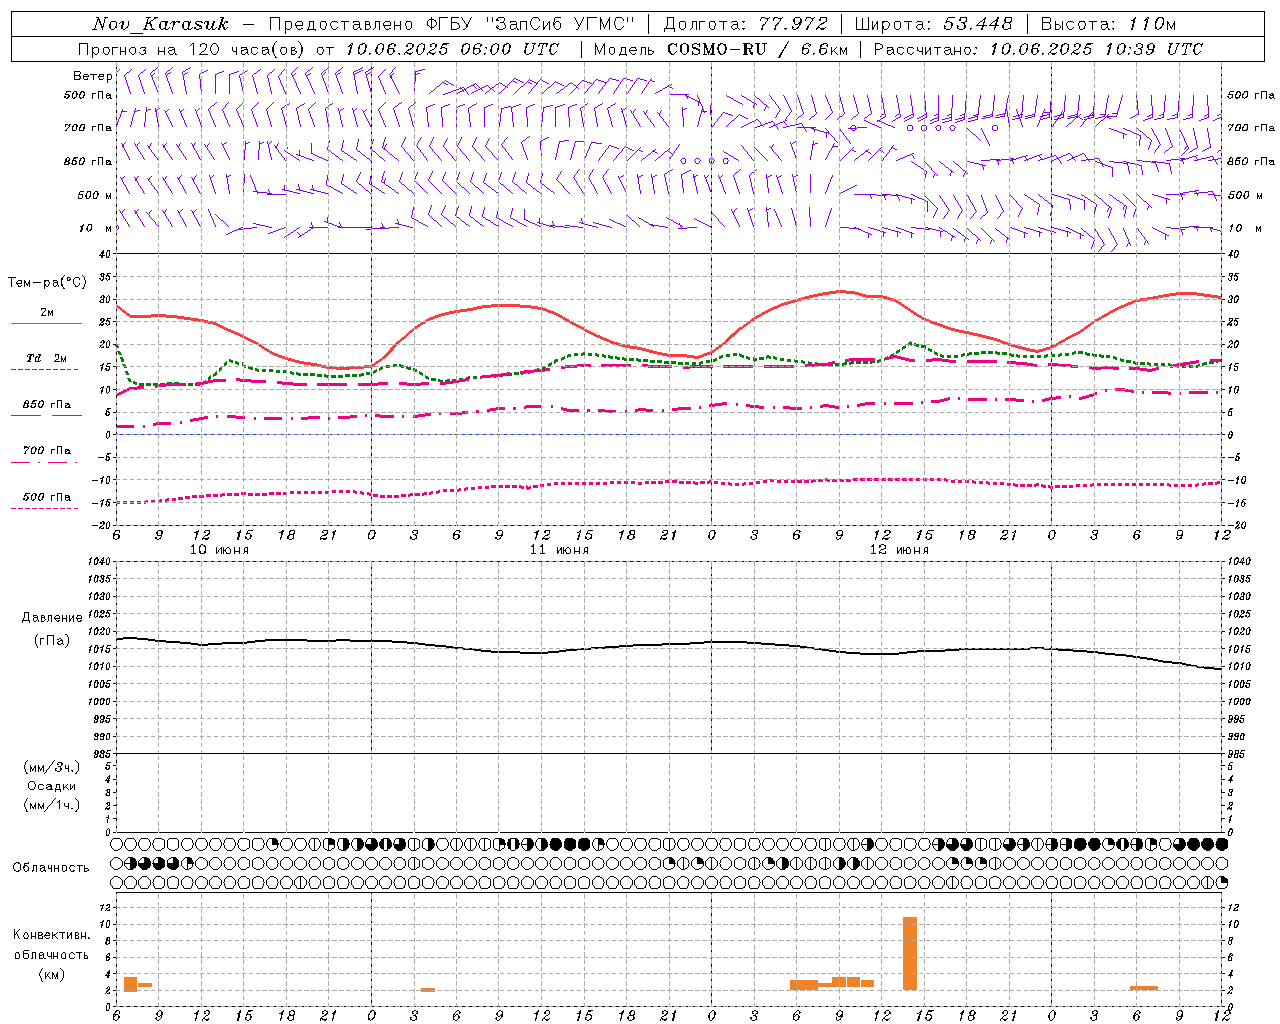This screenshot has width=1280, height=1024.
Task: Click the Осадки precipitation label
Action: (x=52, y=786)
